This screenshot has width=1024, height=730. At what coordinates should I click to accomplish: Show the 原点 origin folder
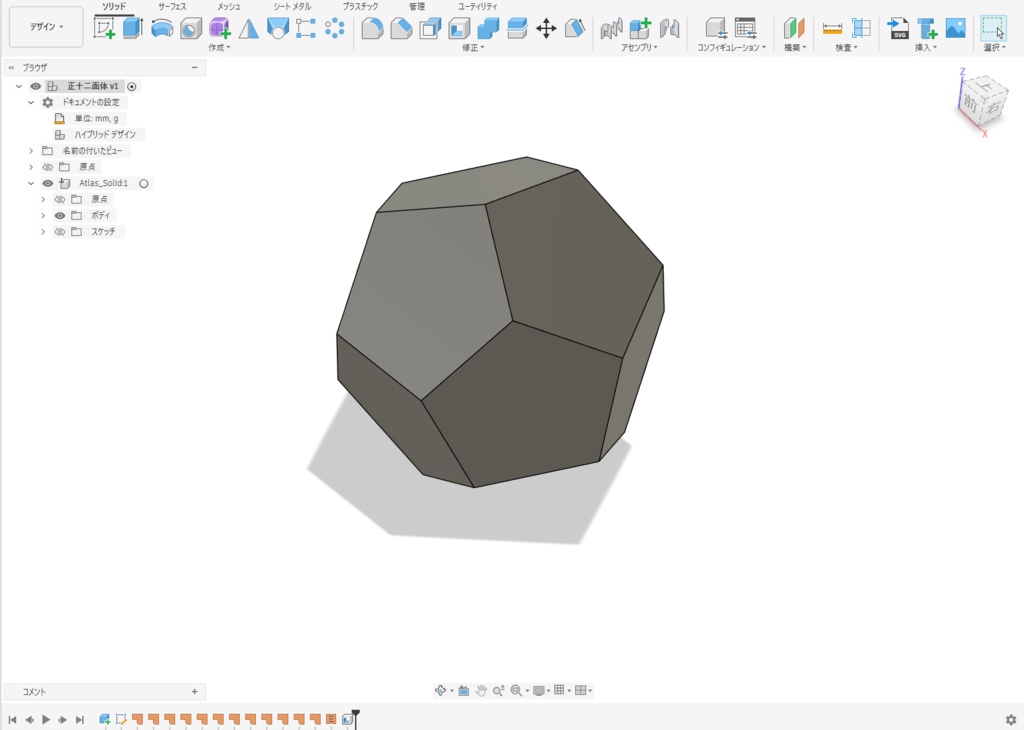point(49,166)
